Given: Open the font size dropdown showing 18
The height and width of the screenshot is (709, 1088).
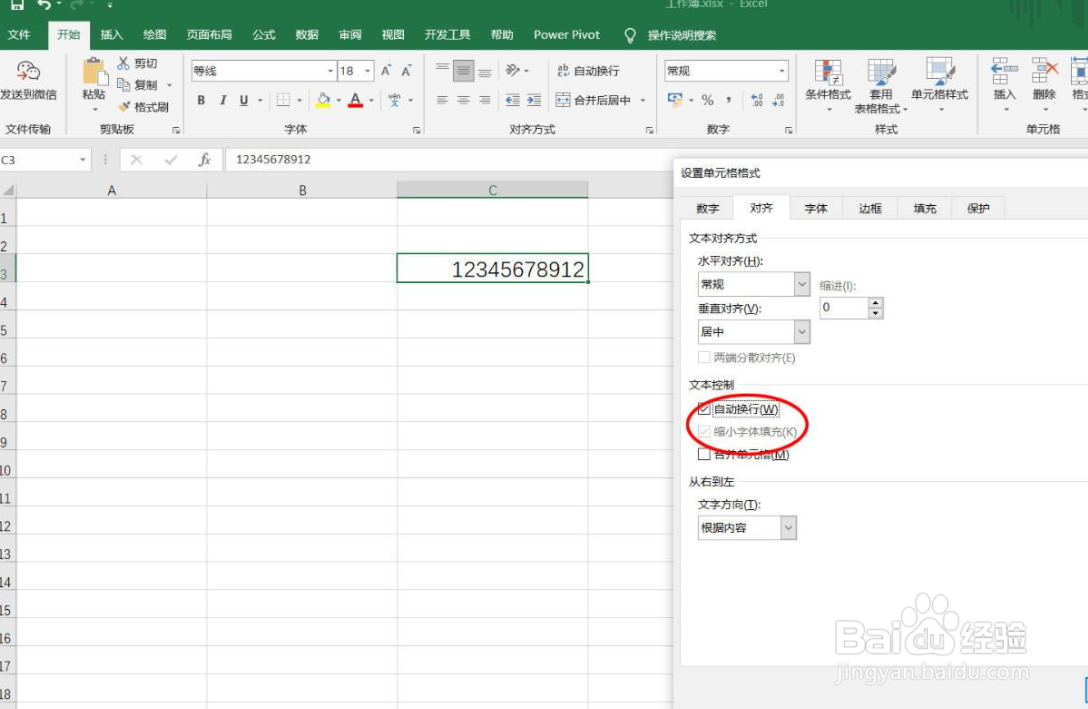Looking at the screenshot, I should [366, 70].
